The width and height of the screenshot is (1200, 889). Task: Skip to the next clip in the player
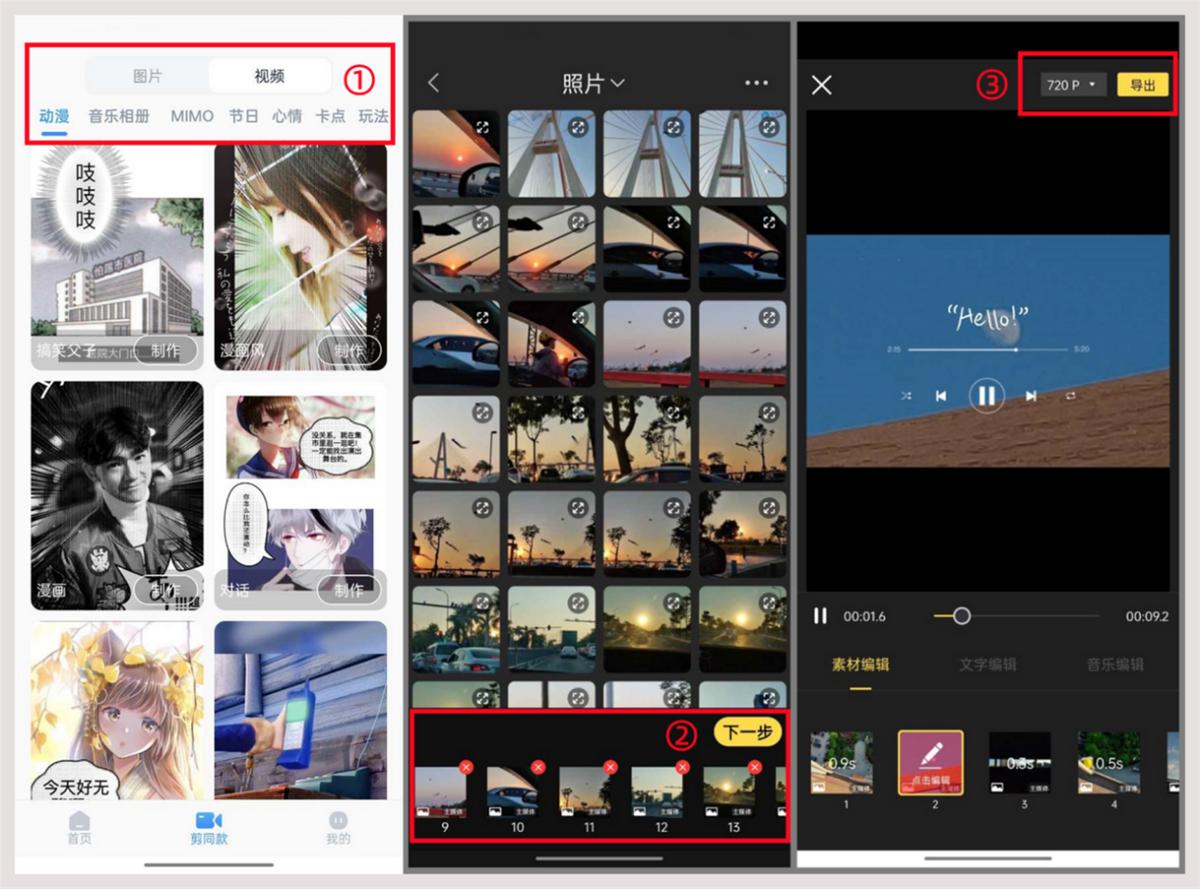coord(1031,395)
